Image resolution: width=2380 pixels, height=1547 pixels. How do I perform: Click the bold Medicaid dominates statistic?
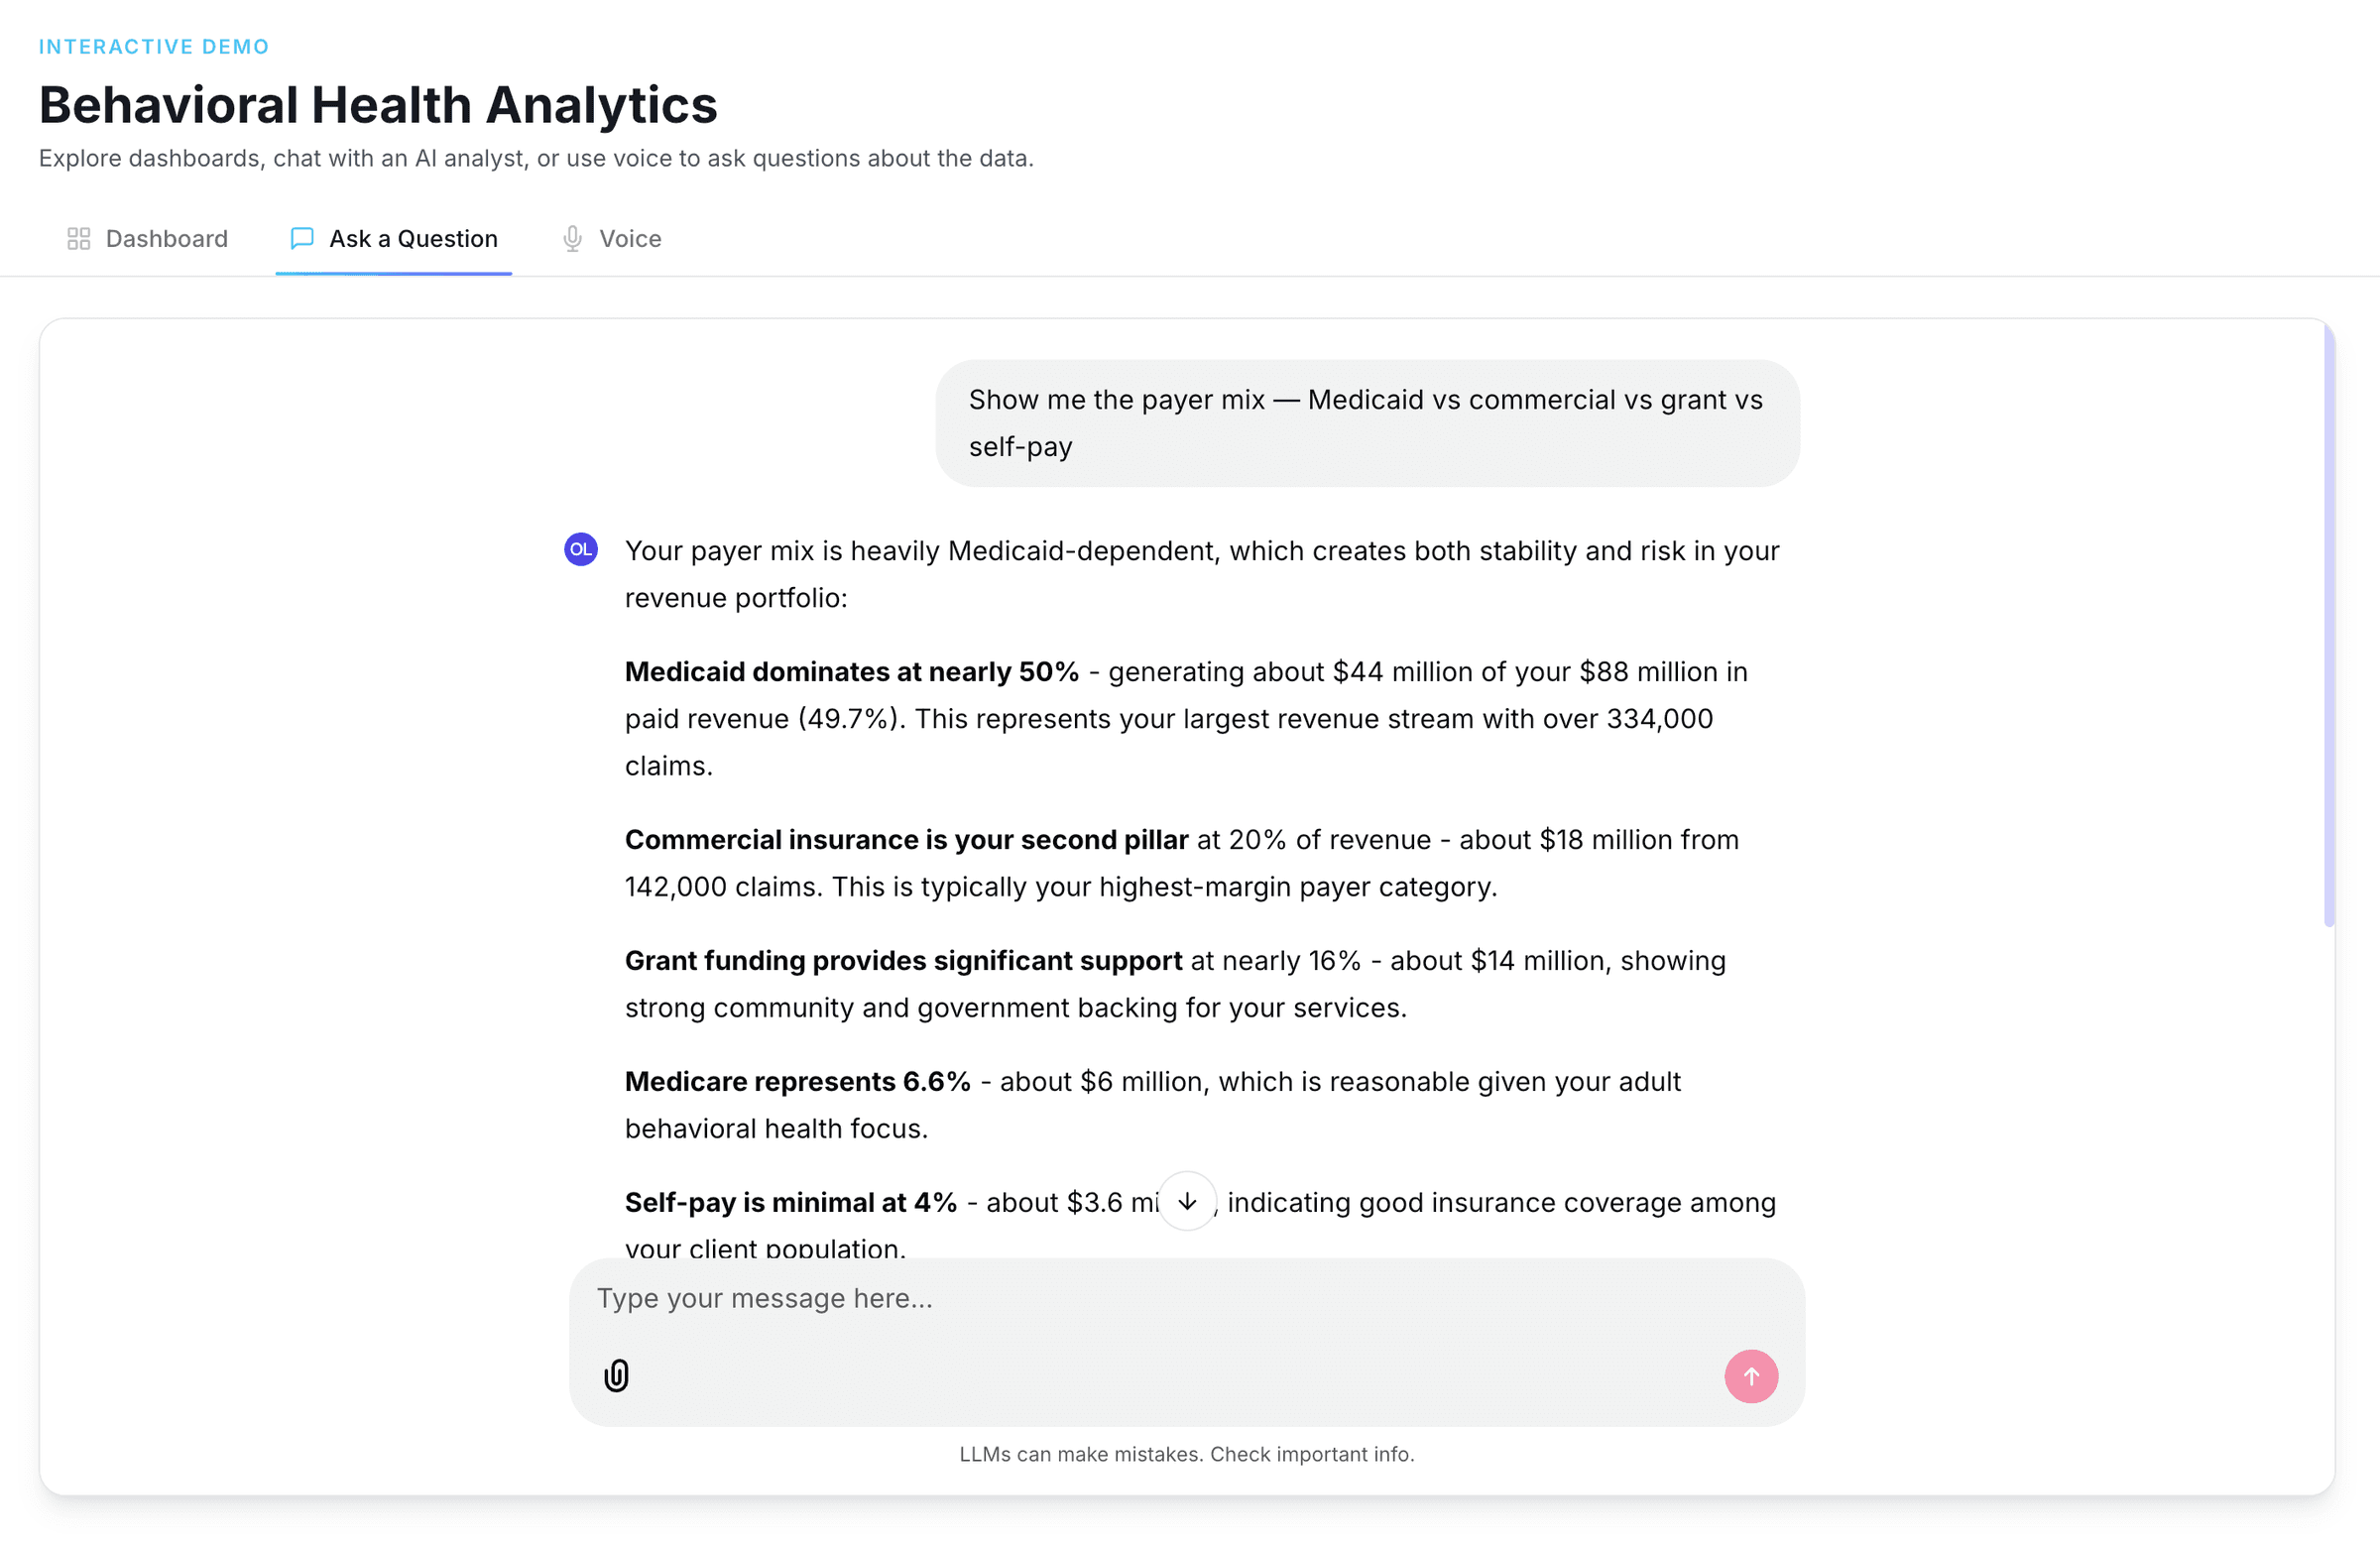click(x=850, y=671)
